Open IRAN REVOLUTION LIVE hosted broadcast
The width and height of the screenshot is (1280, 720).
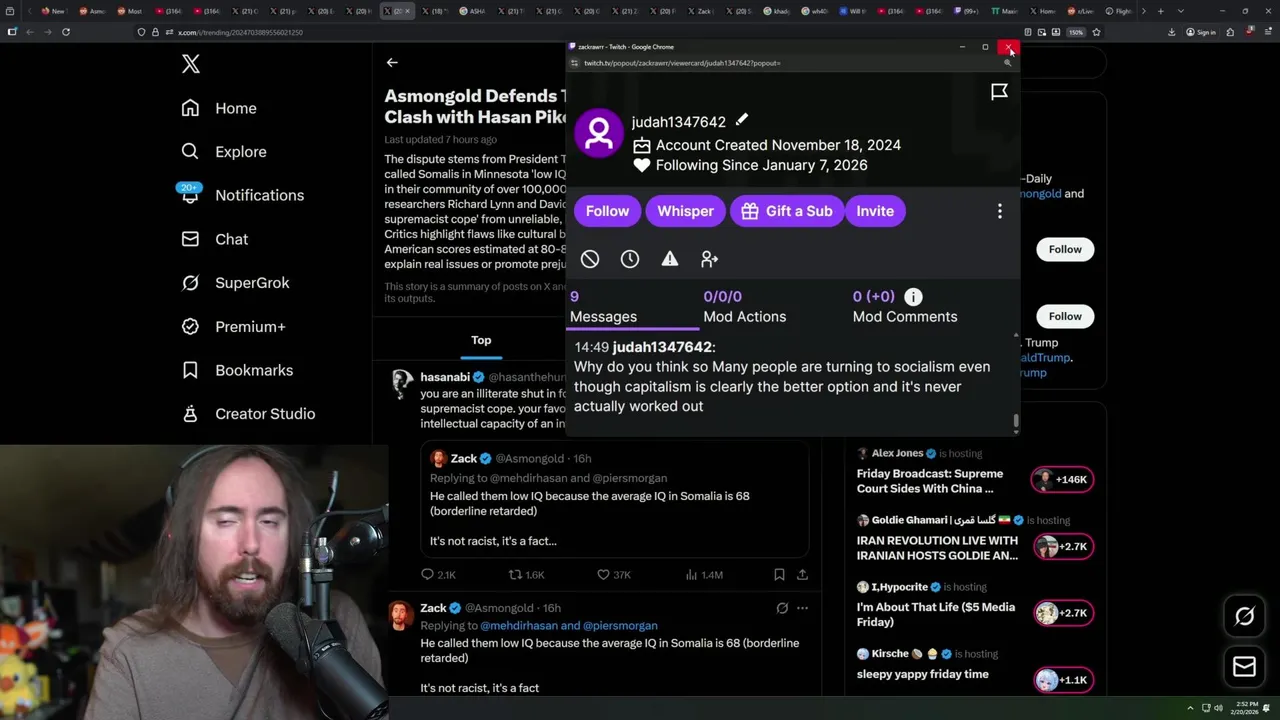937,548
